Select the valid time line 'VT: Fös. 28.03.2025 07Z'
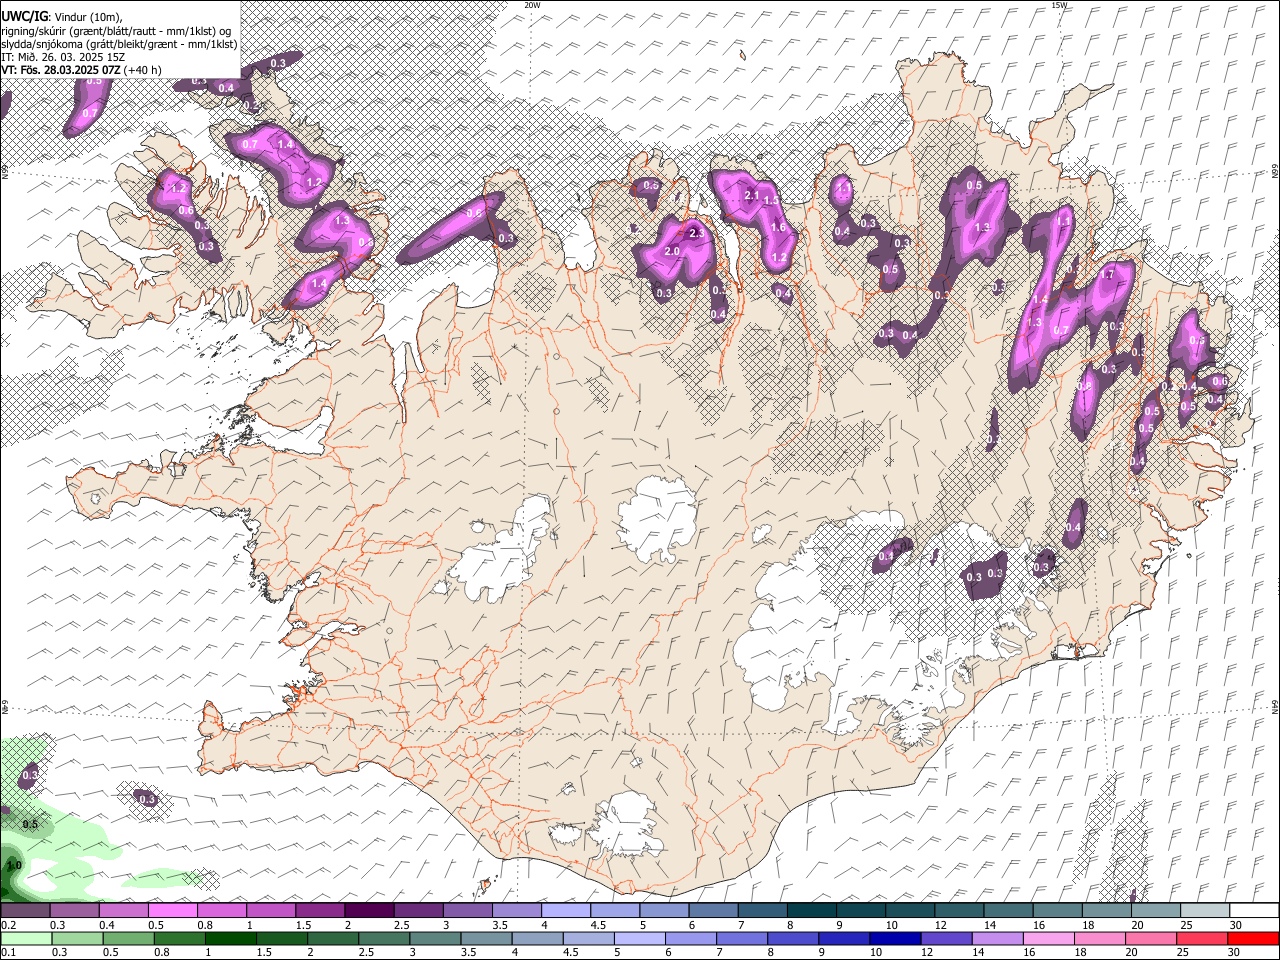This screenshot has height=960, width=1280. 61,70
